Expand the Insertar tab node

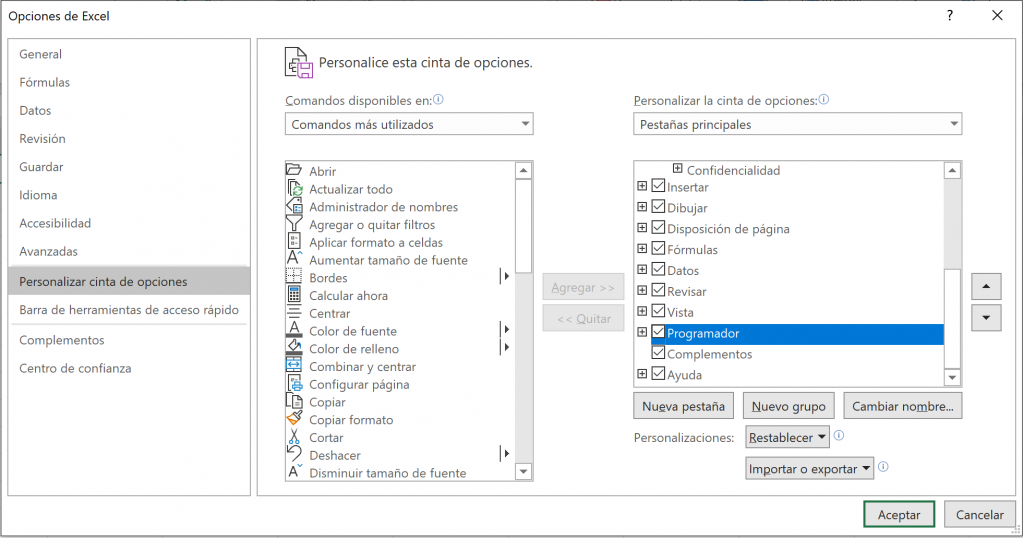[642, 186]
